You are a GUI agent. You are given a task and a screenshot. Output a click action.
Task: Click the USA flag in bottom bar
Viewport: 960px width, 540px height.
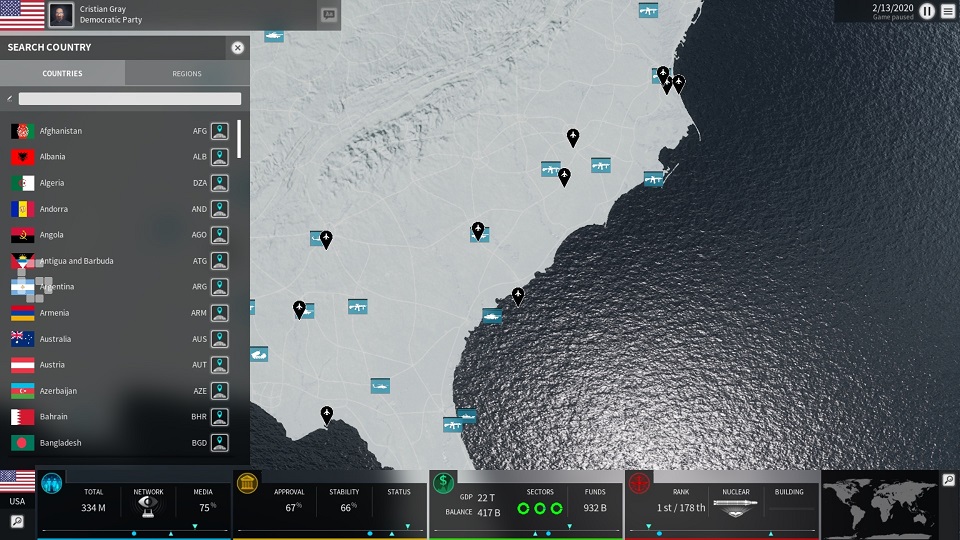coord(17,482)
